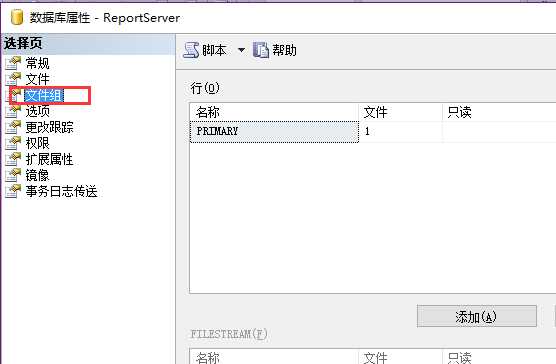Image resolution: width=556 pixels, height=364 pixels.
Task: Switch to the 镜像 page
Action: coord(37,175)
